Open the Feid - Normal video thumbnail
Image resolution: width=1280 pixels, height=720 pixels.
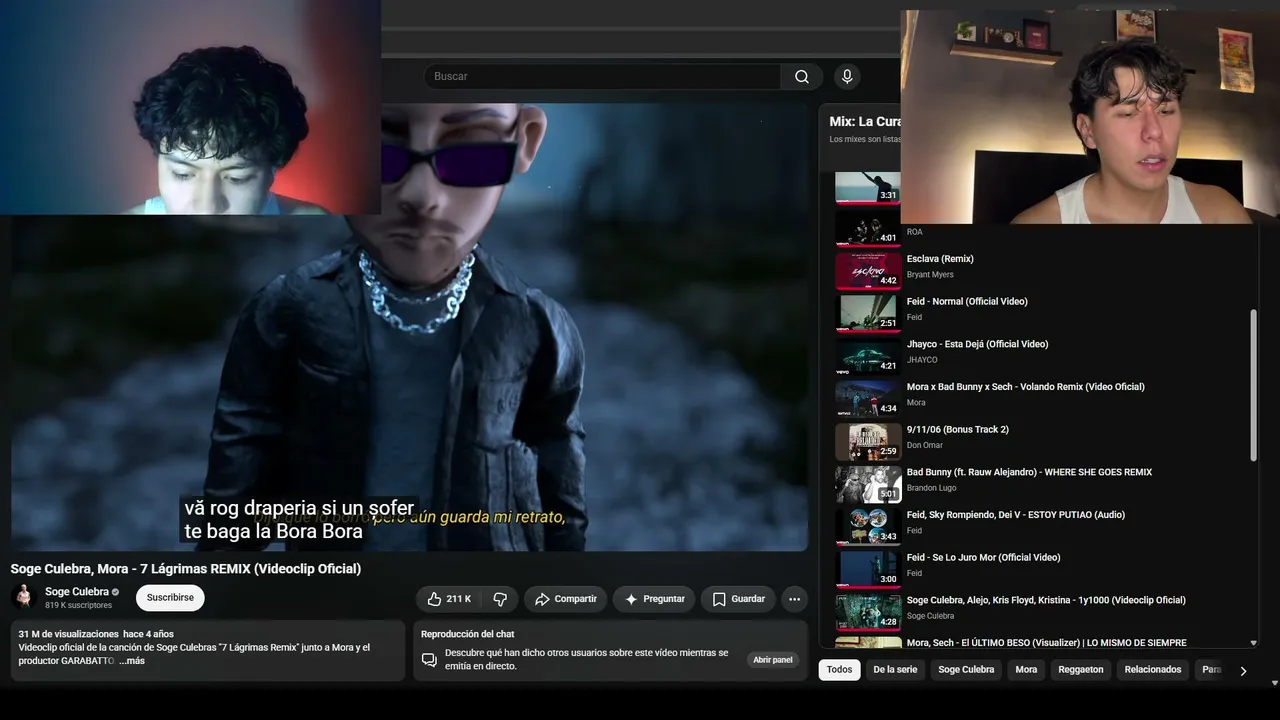point(868,313)
